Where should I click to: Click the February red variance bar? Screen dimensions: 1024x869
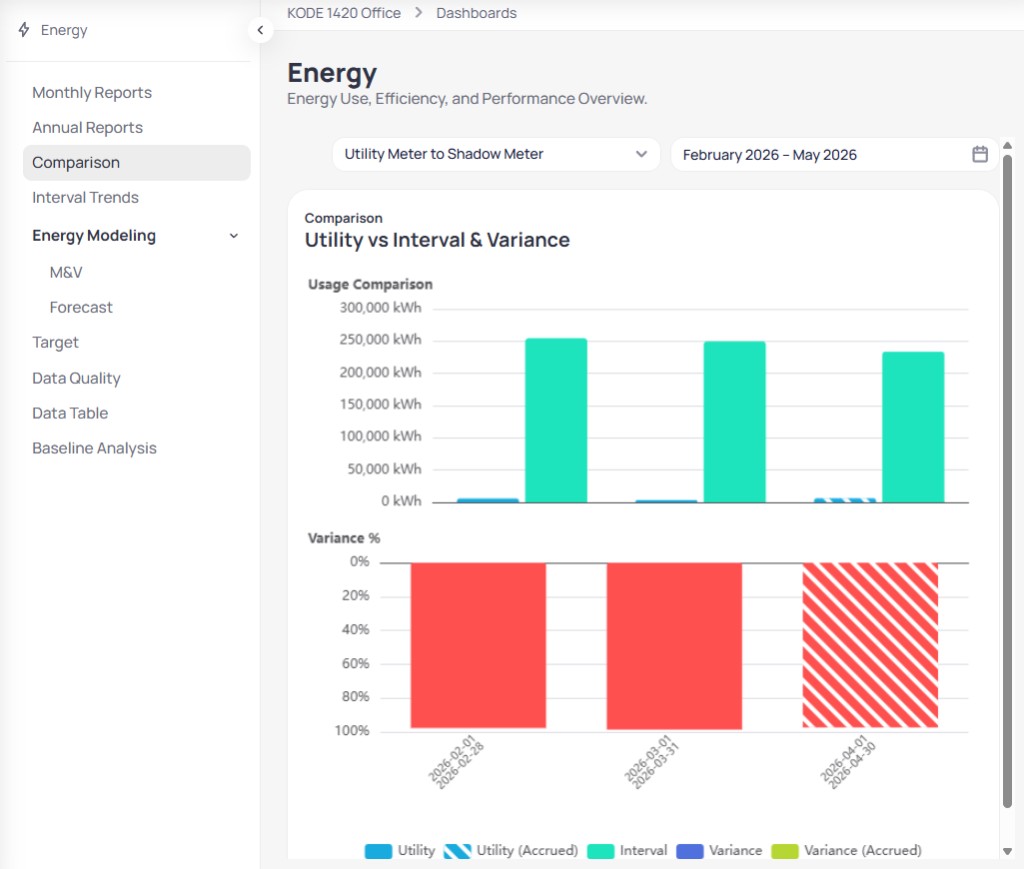[x=478, y=645]
